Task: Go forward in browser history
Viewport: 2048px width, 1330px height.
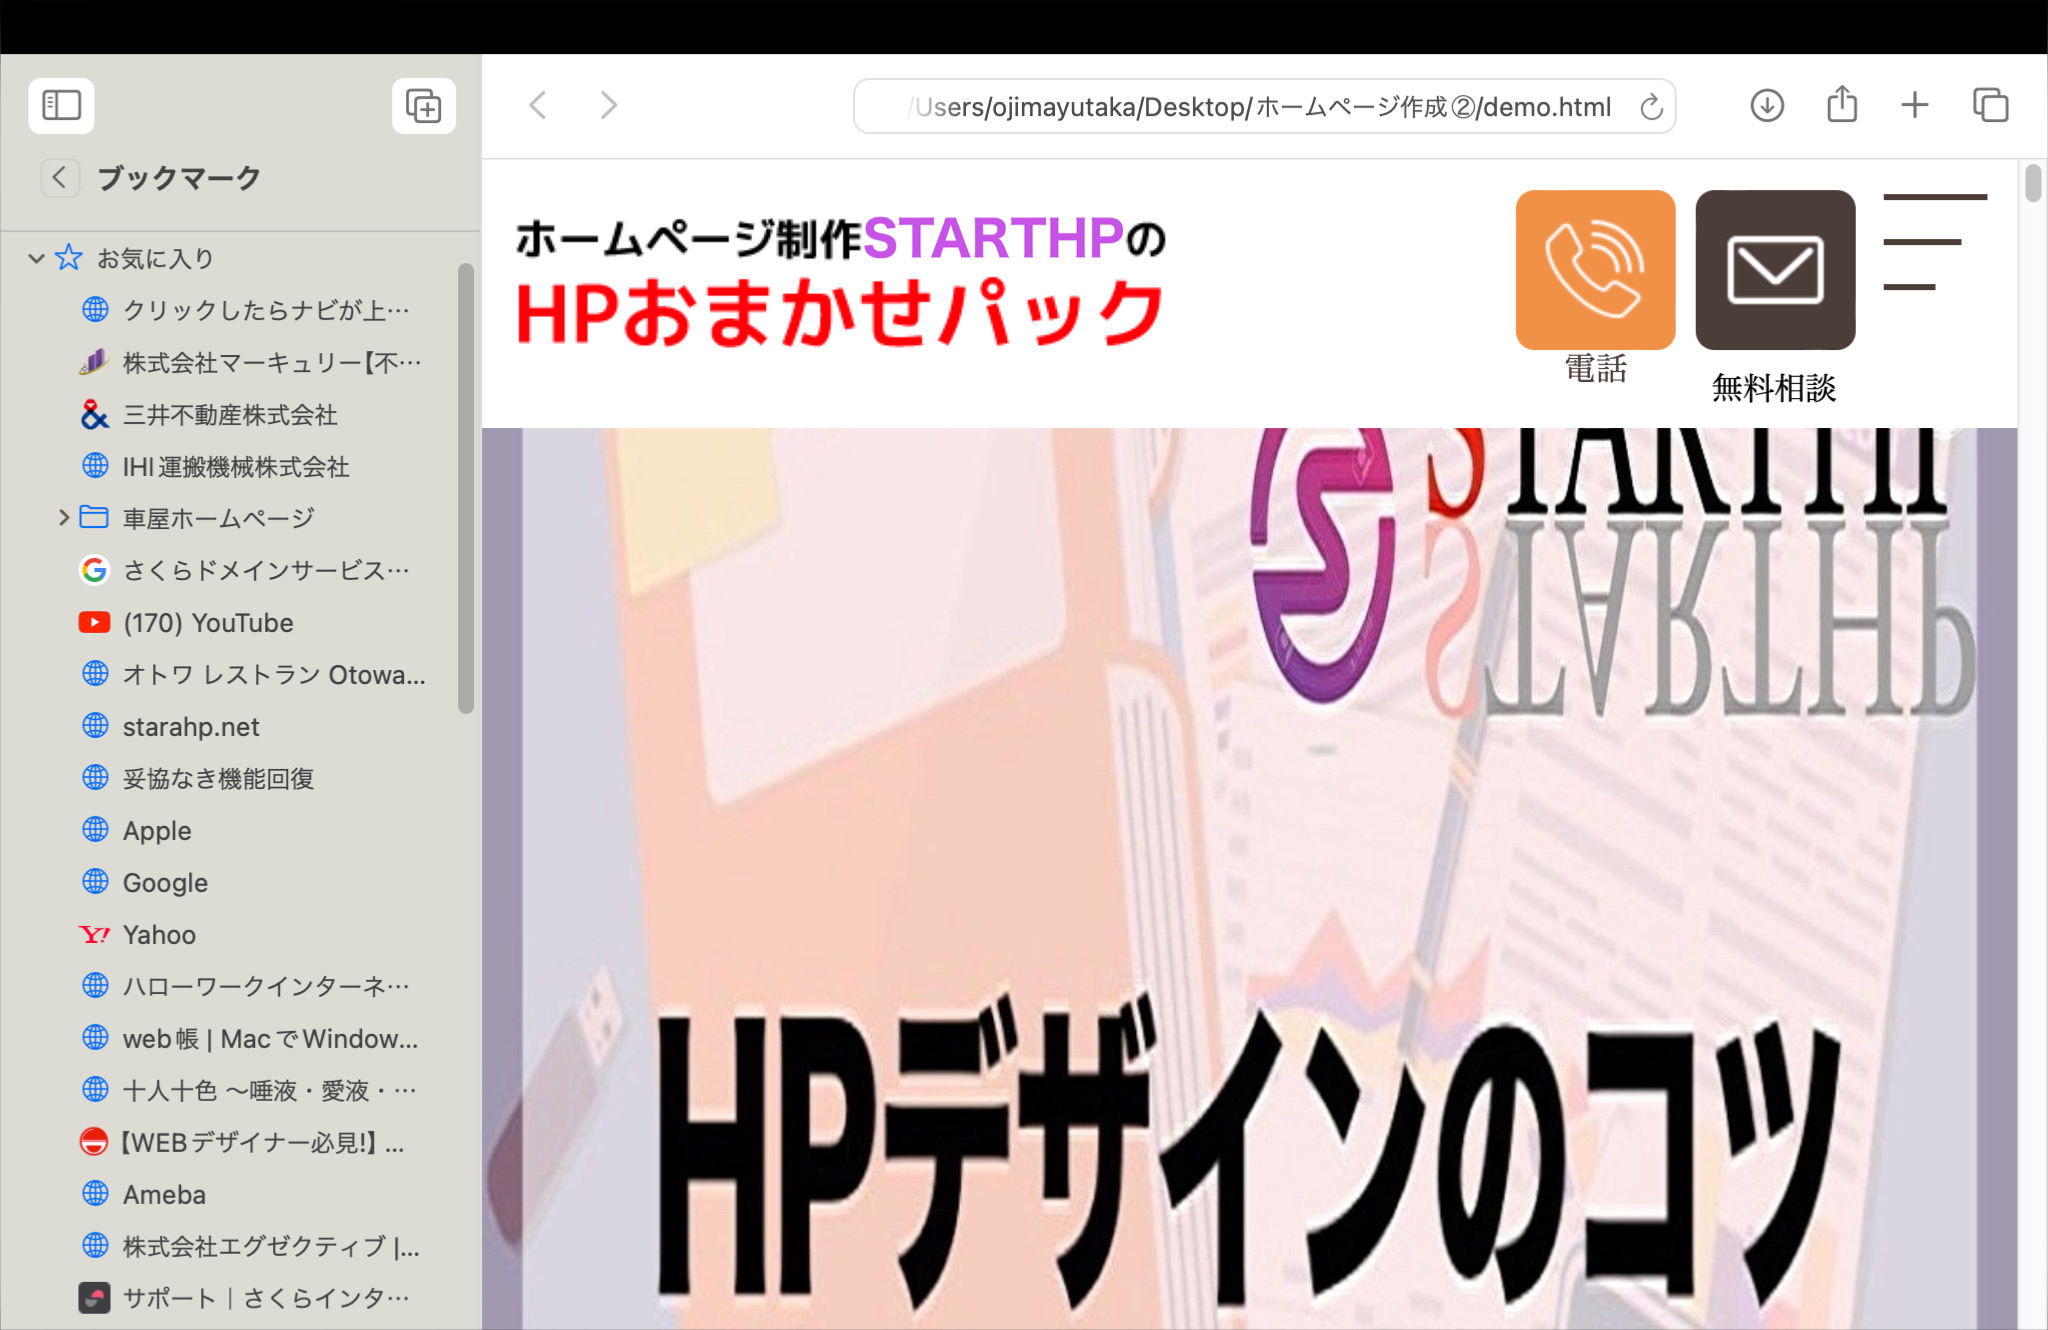Action: (608, 105)
